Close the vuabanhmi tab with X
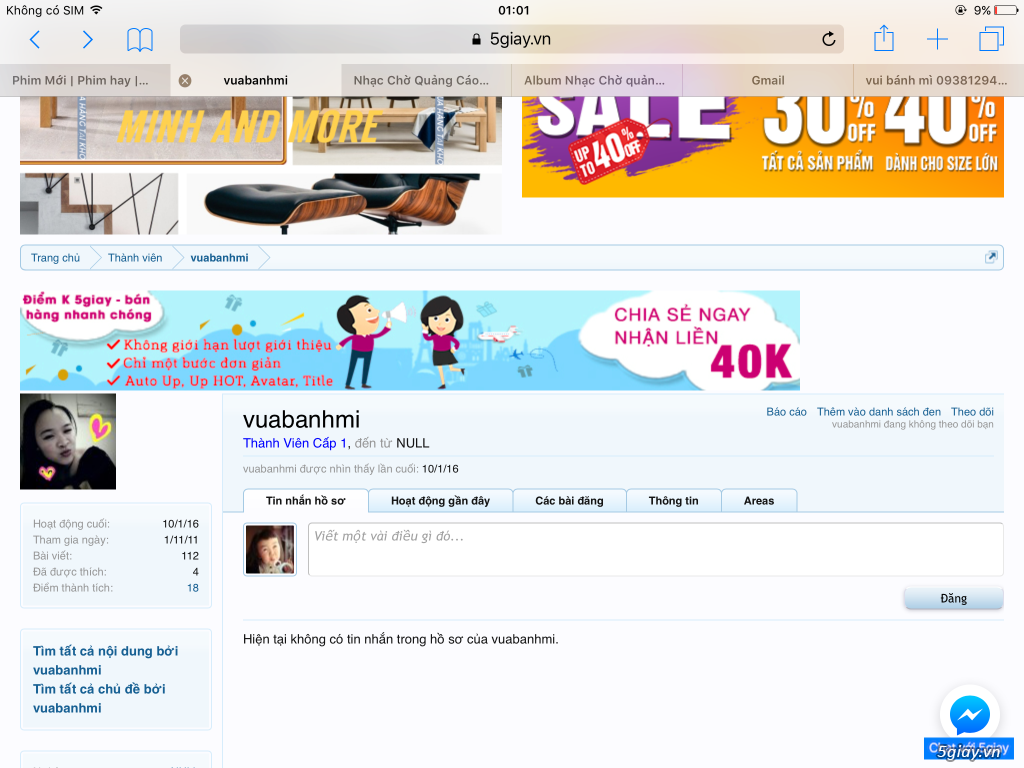This screenshot has height=768, width=1024. click(185, 80)
